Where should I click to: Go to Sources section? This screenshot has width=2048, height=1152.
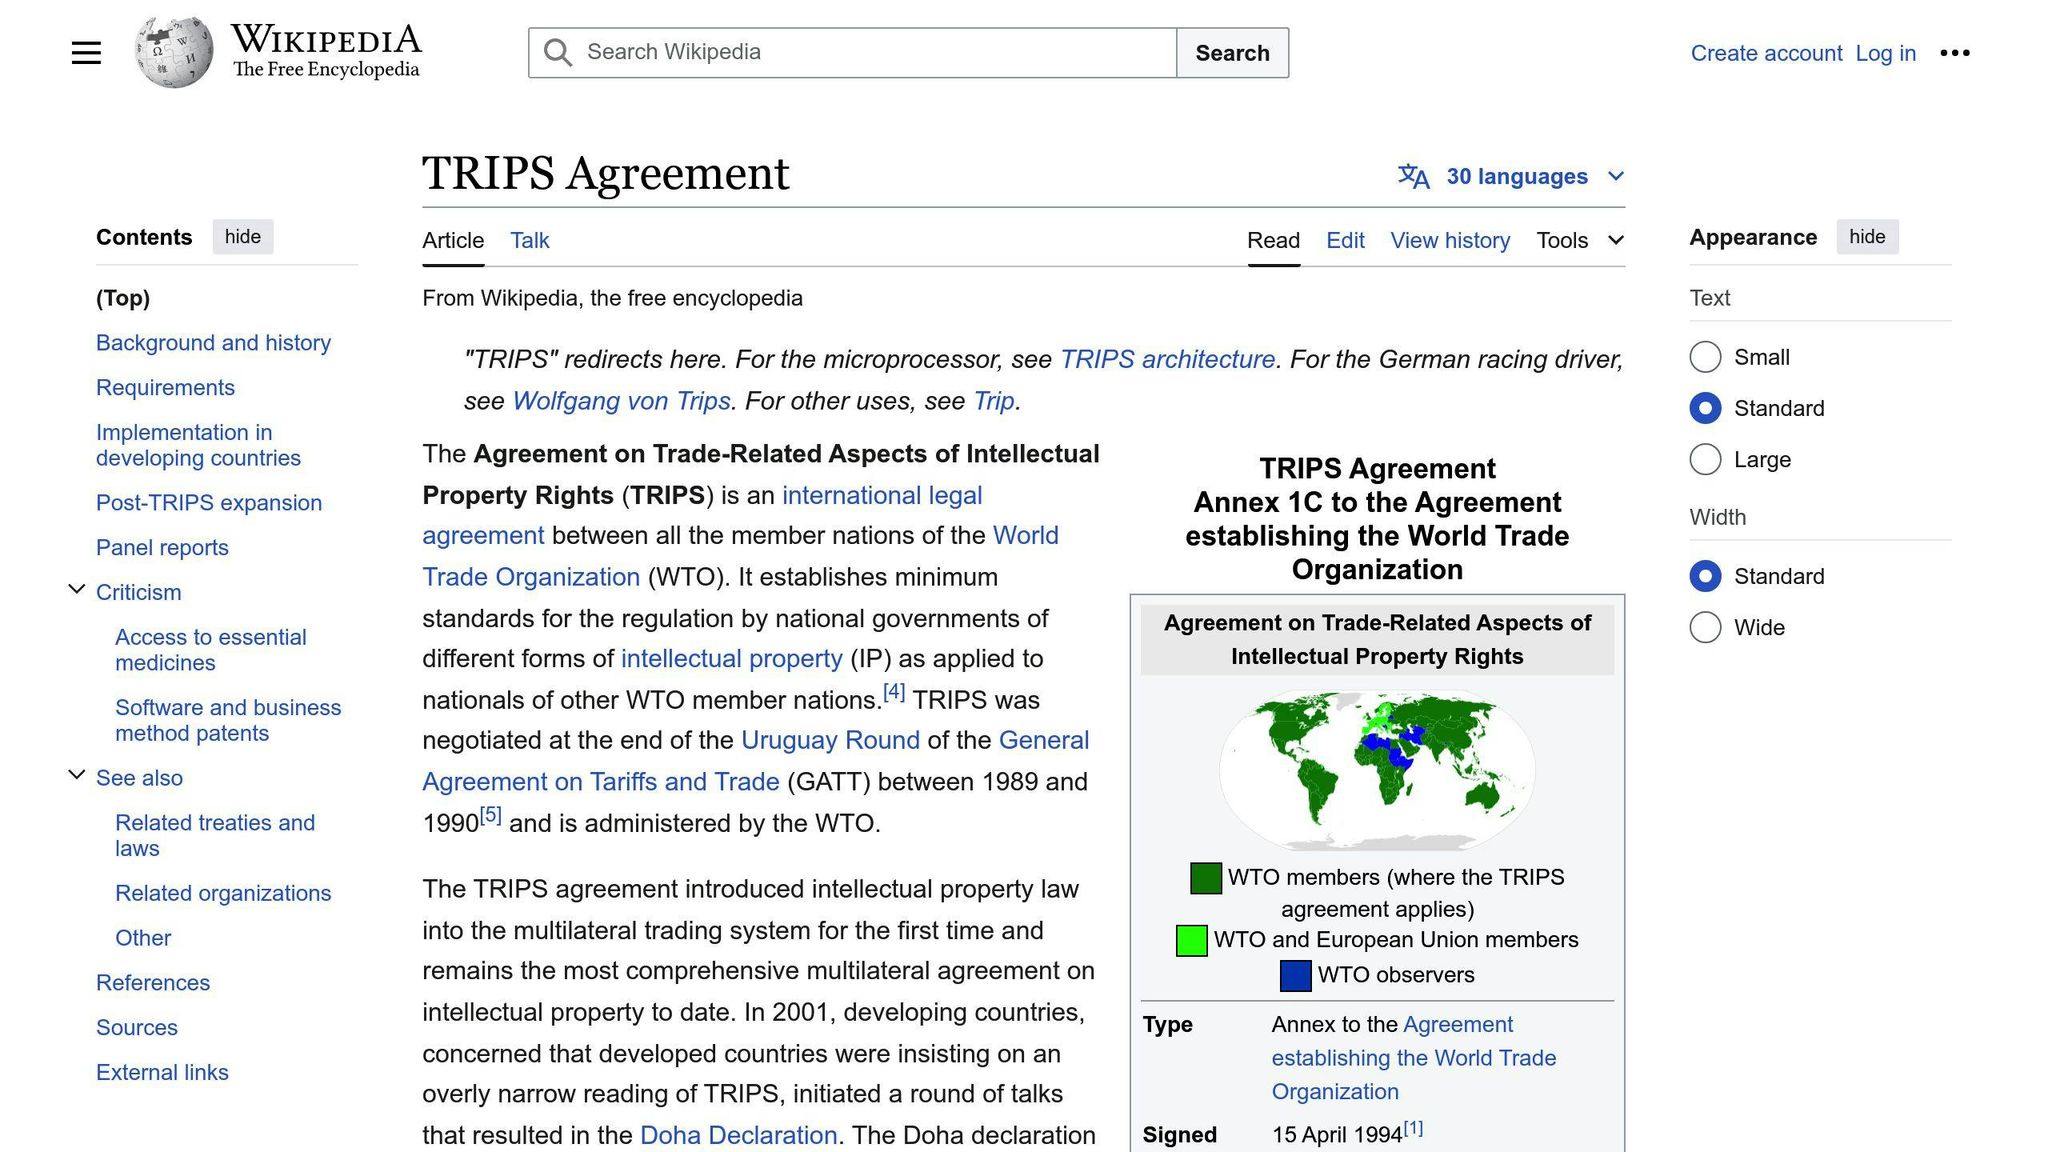tap(137, 1028)
